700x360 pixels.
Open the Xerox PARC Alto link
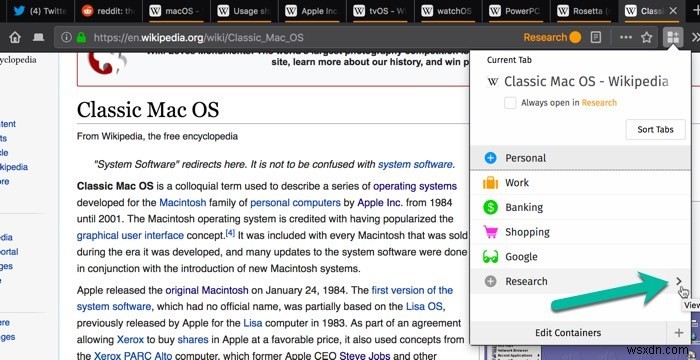click(x=132, y=356)
